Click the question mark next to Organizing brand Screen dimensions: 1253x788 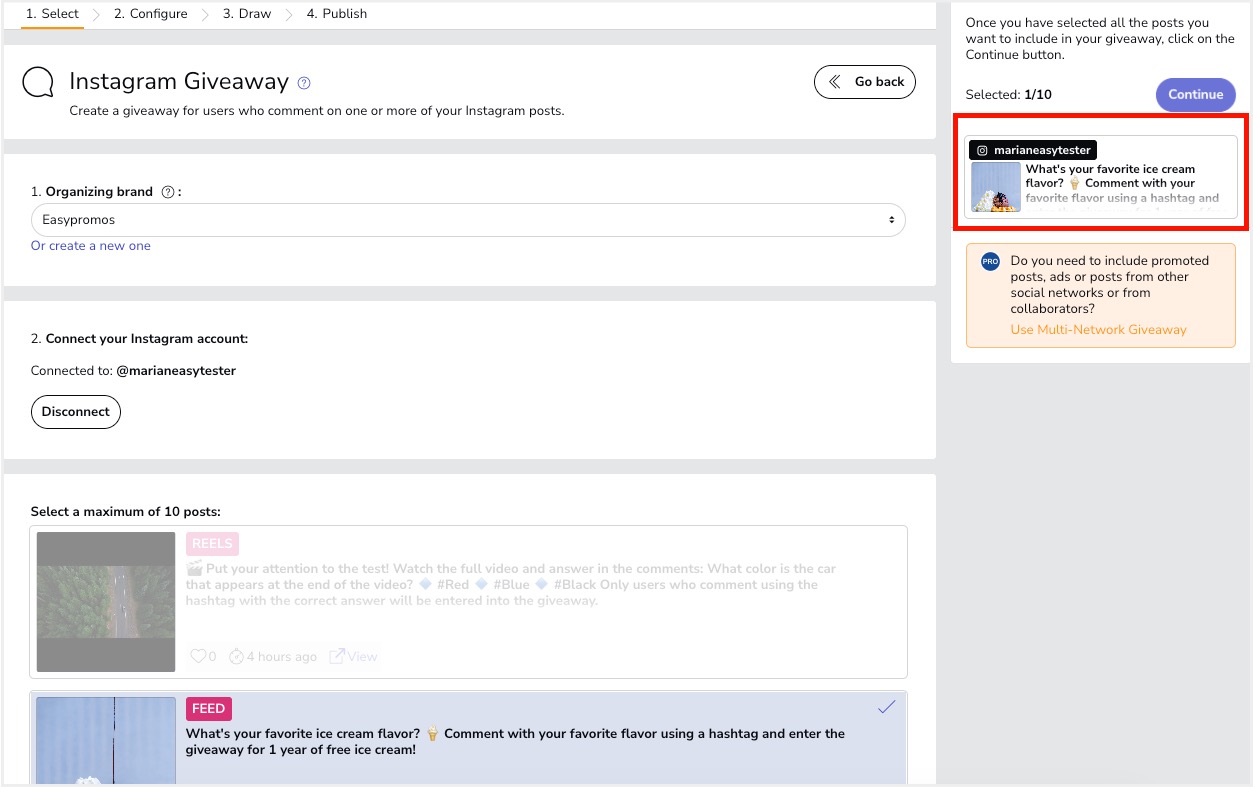pos(168,192)
